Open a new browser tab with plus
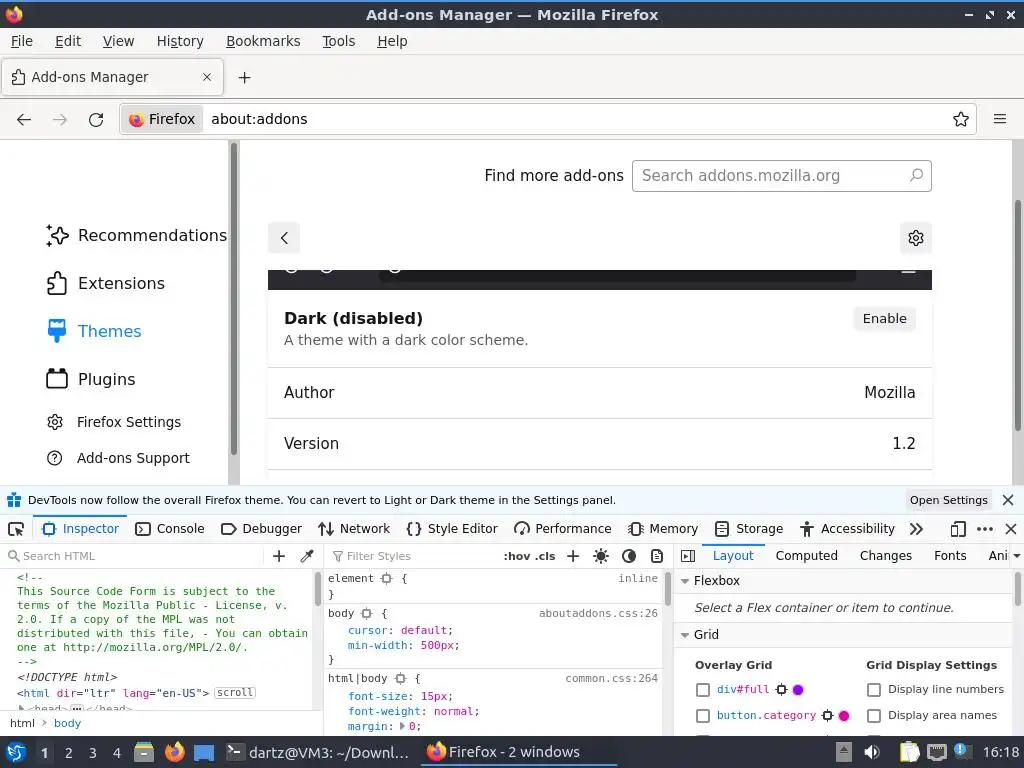 pos(244,78)
